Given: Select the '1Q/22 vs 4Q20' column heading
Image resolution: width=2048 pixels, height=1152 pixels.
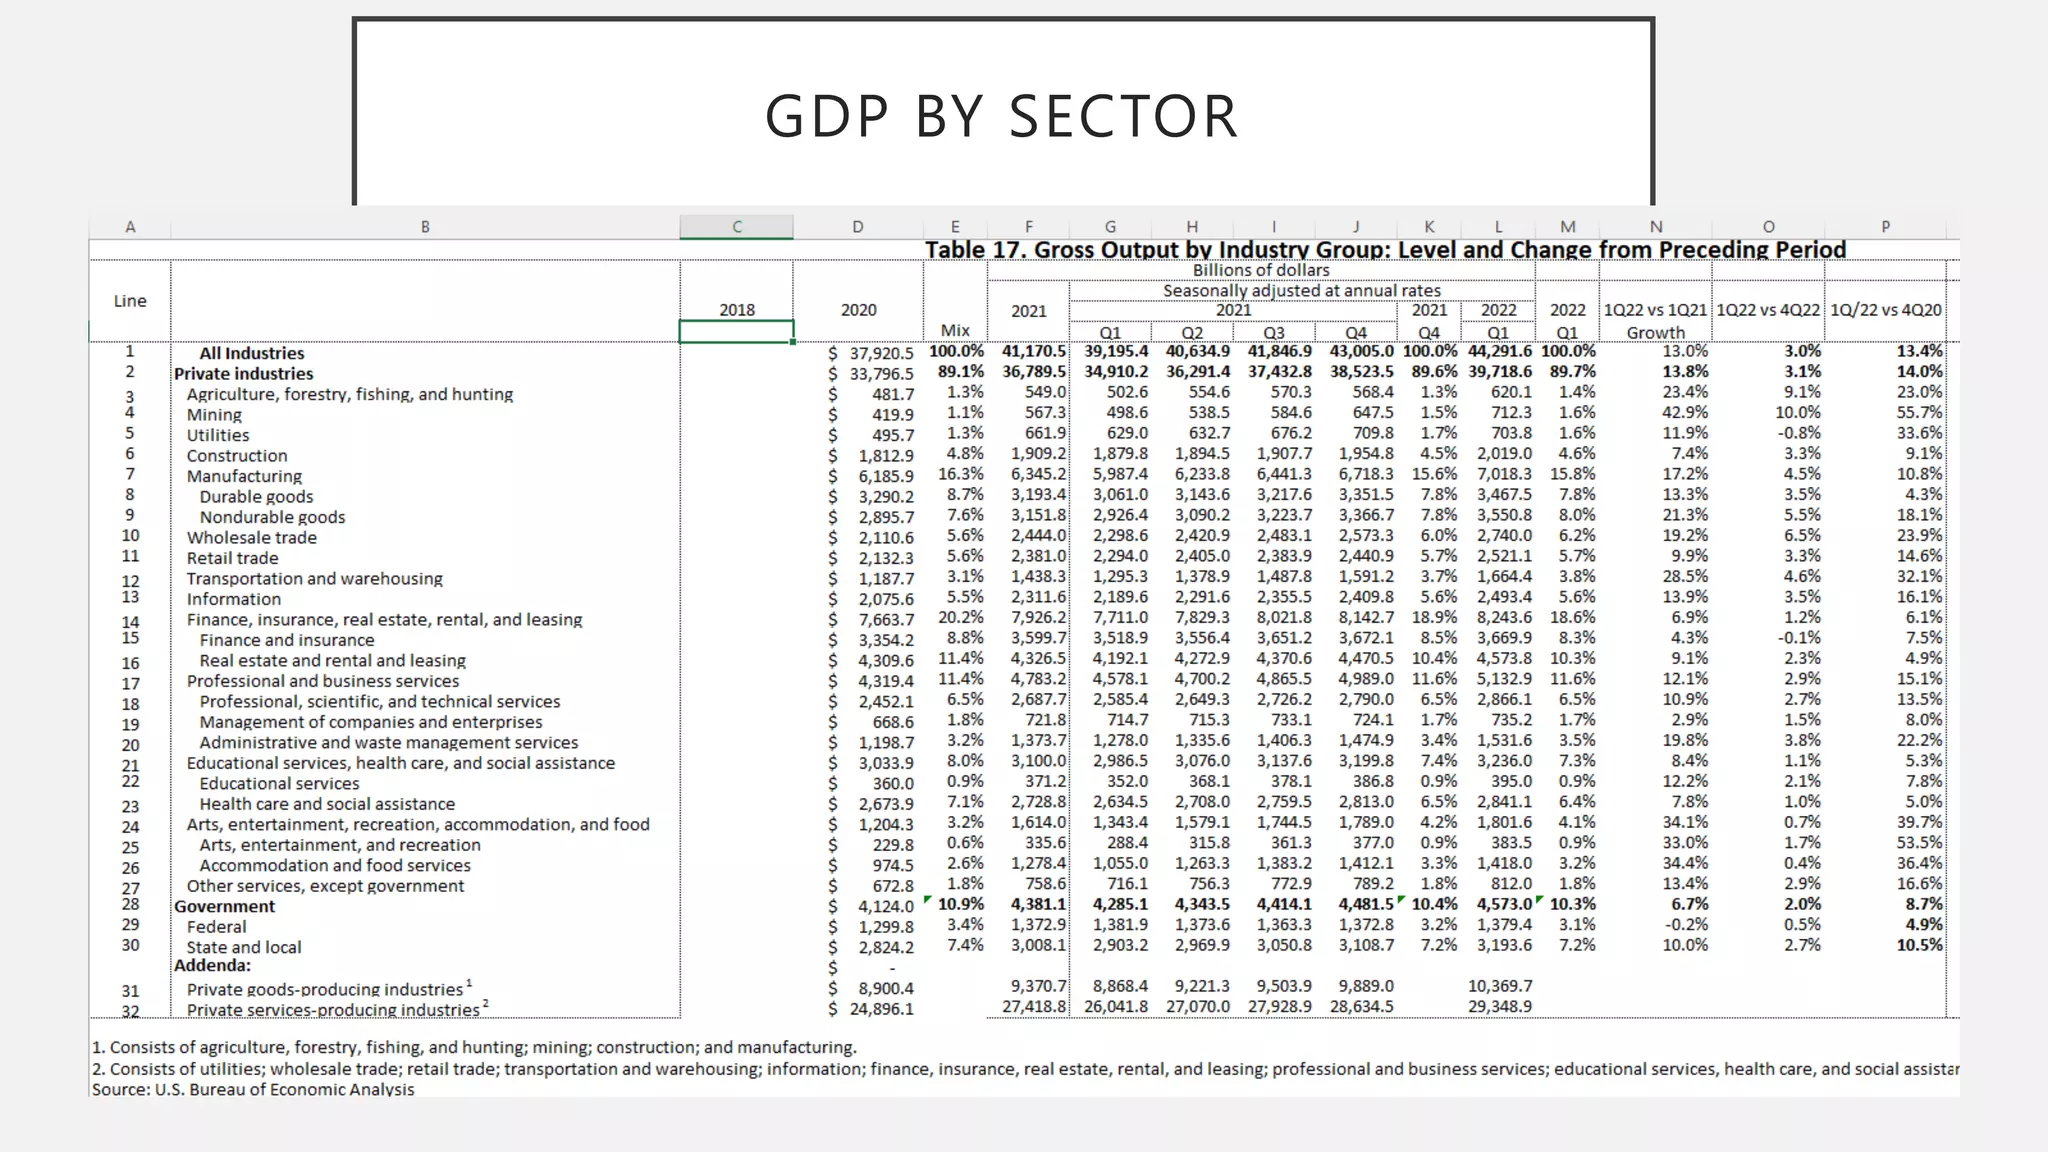Looking at the screenshot, I should pyautogui.click(x=1886, y=310).
